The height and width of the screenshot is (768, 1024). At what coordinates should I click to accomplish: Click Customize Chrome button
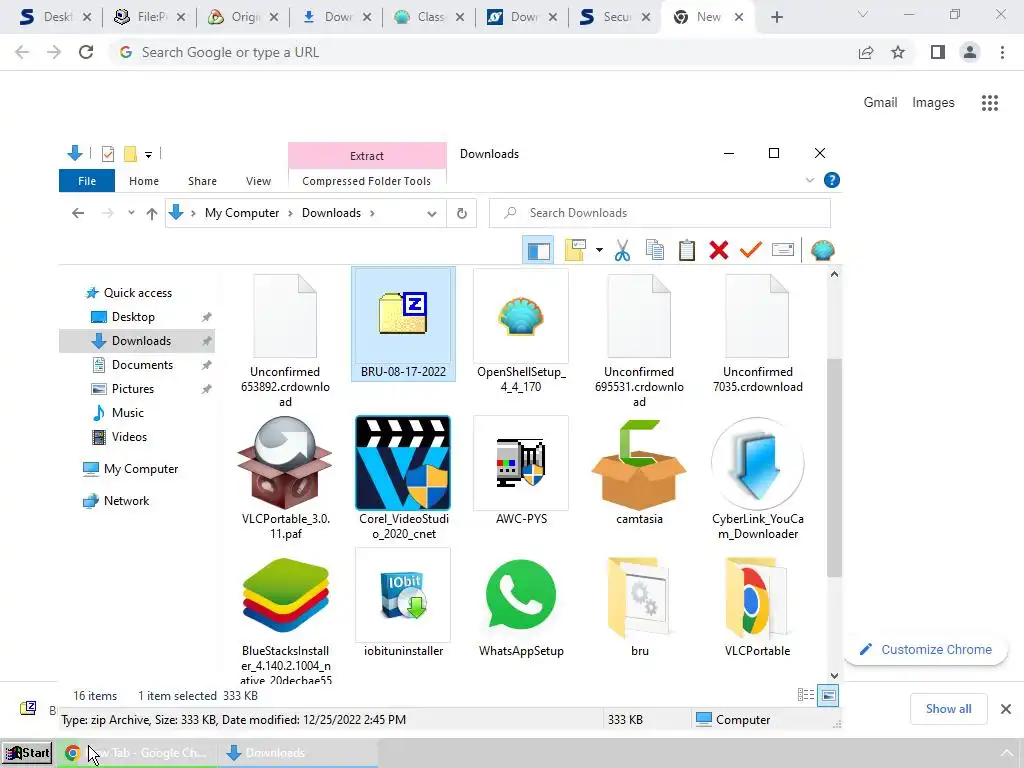pyautogui.click(x=926, y=650)
